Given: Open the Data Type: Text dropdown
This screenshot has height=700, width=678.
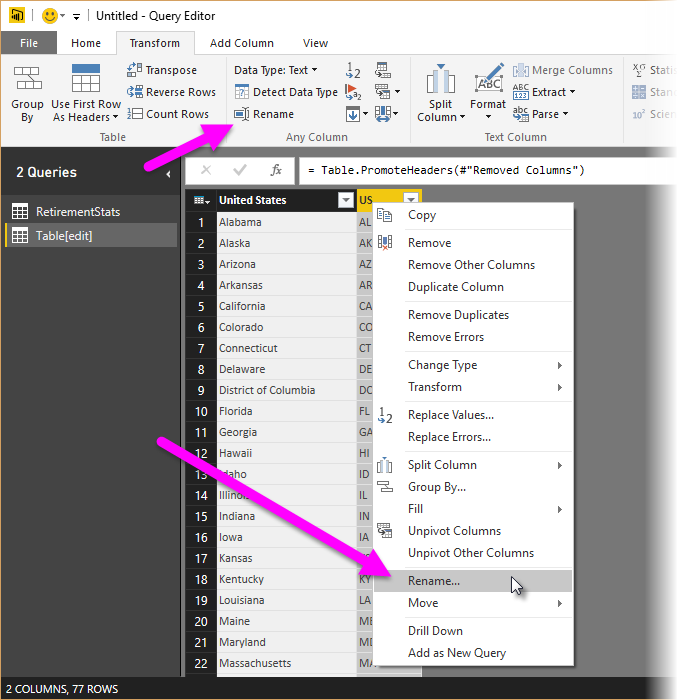Looking at the screenshot, I should click(275, 70).
